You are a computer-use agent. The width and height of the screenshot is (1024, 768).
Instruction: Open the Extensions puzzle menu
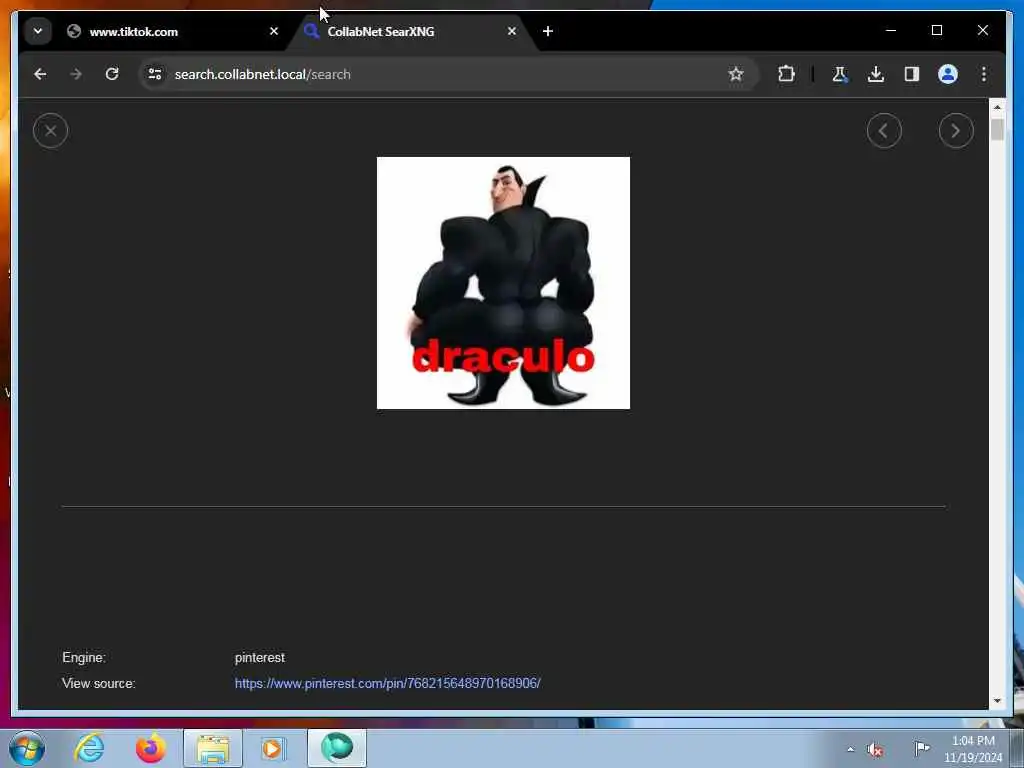tap(786, 74)
